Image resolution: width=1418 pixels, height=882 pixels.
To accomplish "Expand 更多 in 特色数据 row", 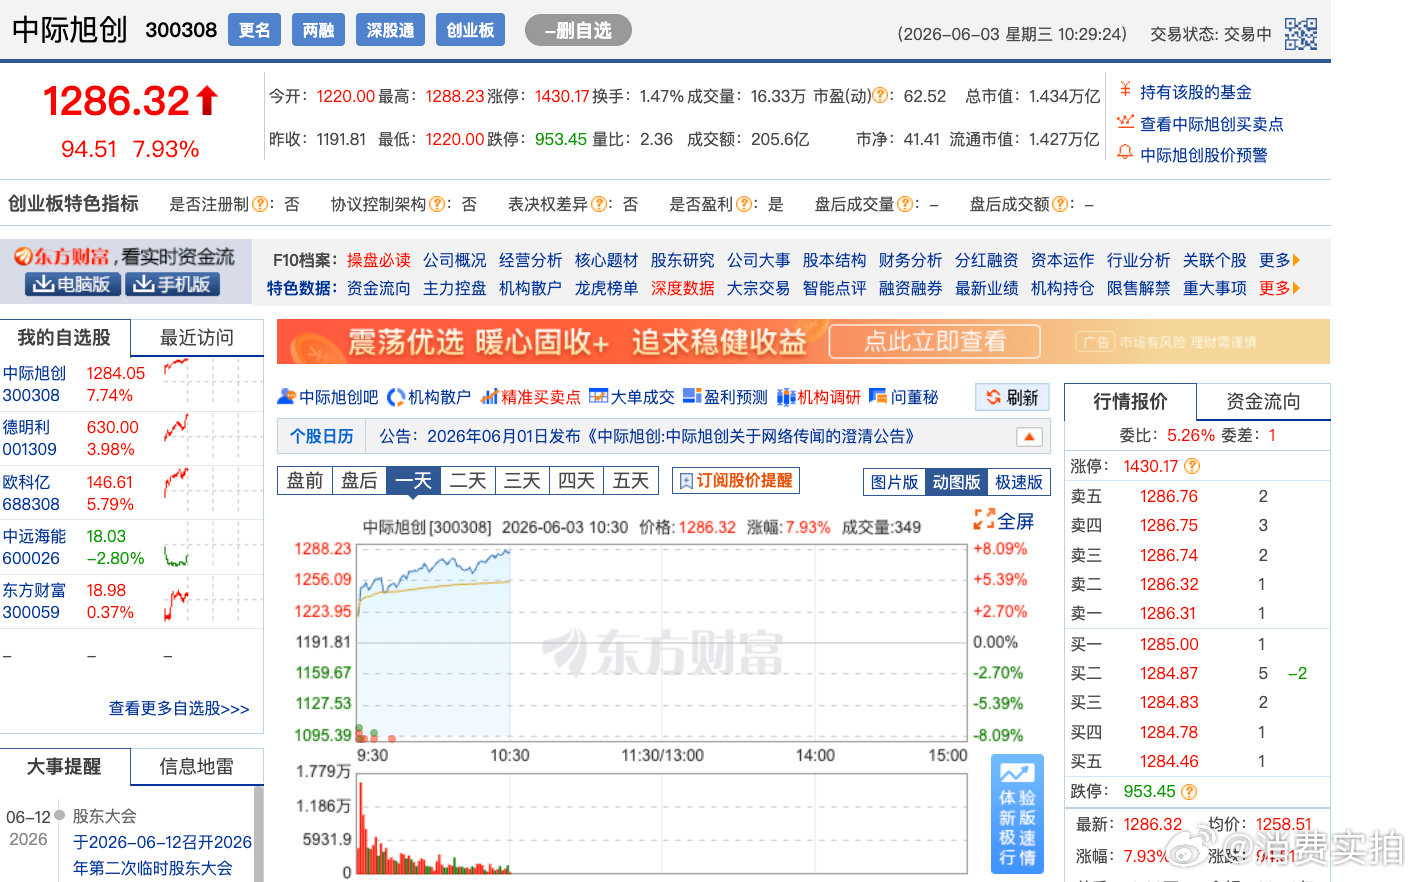I will [1279, 288].
